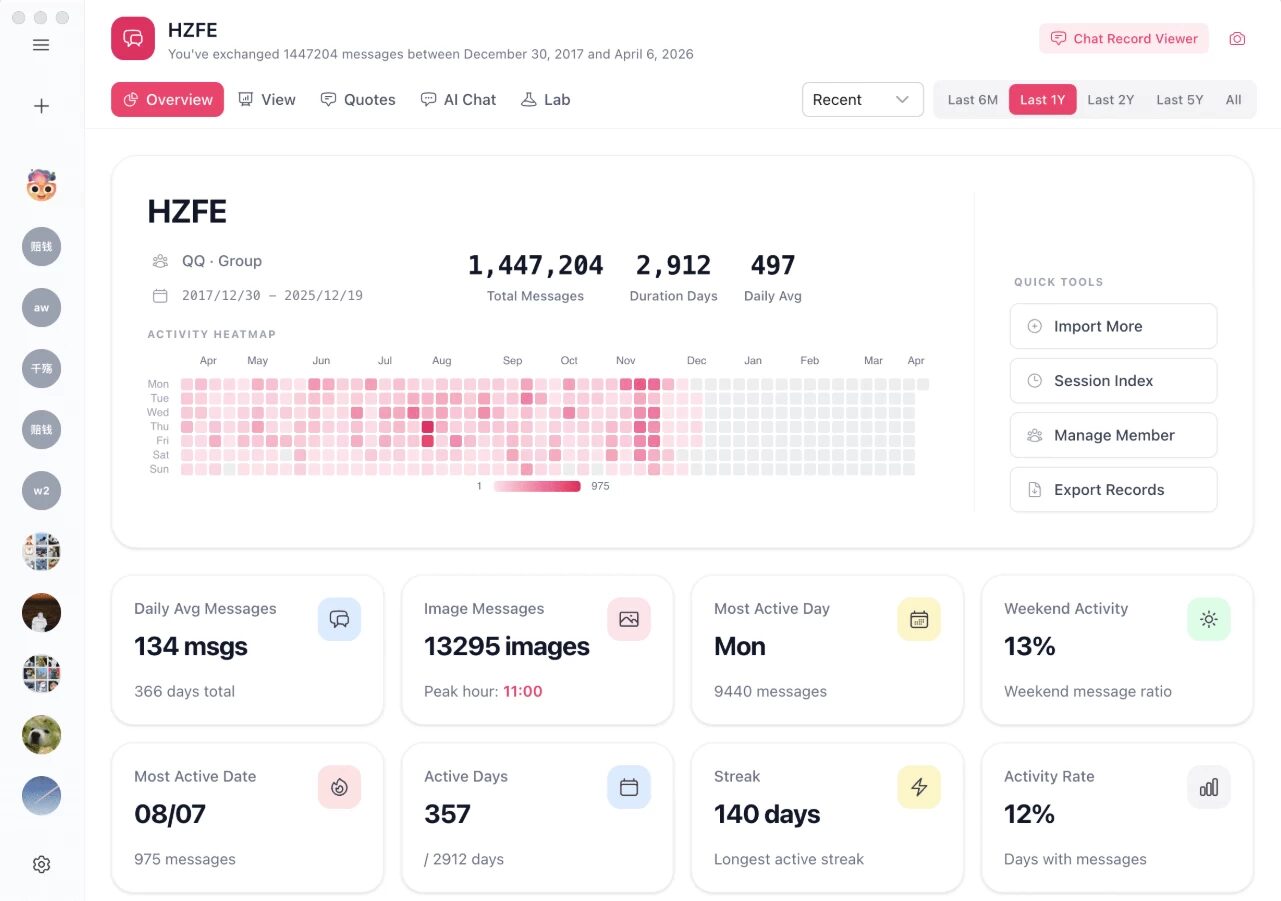Select the owl avatar in sidebar
The height and width of the screenshot is (901, 1281).
coord(41,185)
